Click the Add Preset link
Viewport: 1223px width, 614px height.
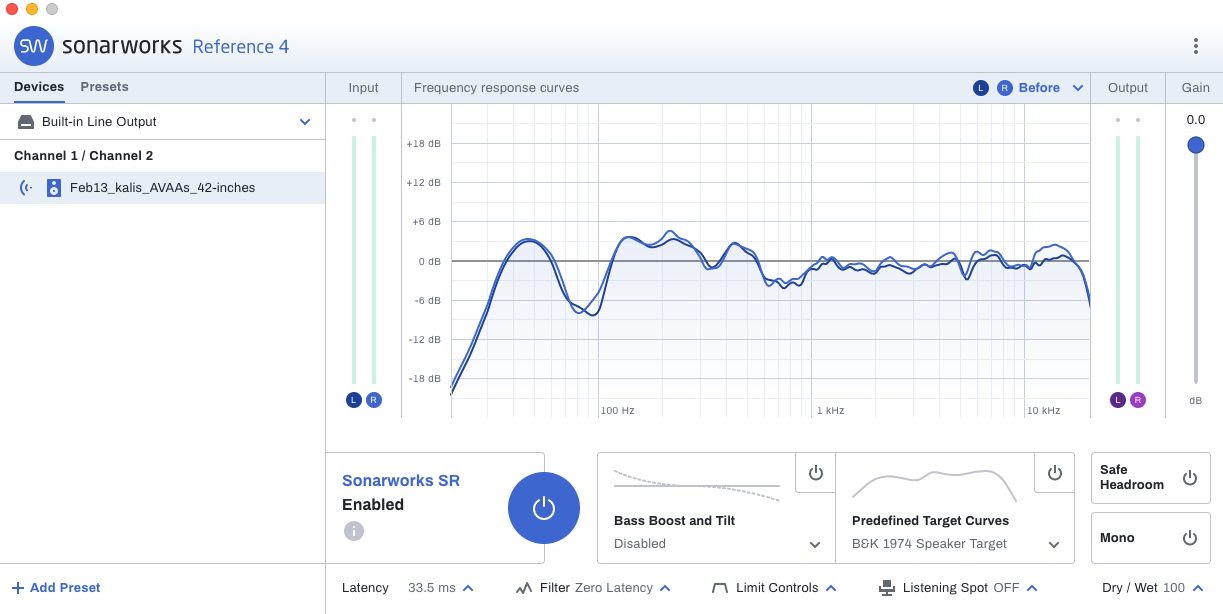coord(56,588)
